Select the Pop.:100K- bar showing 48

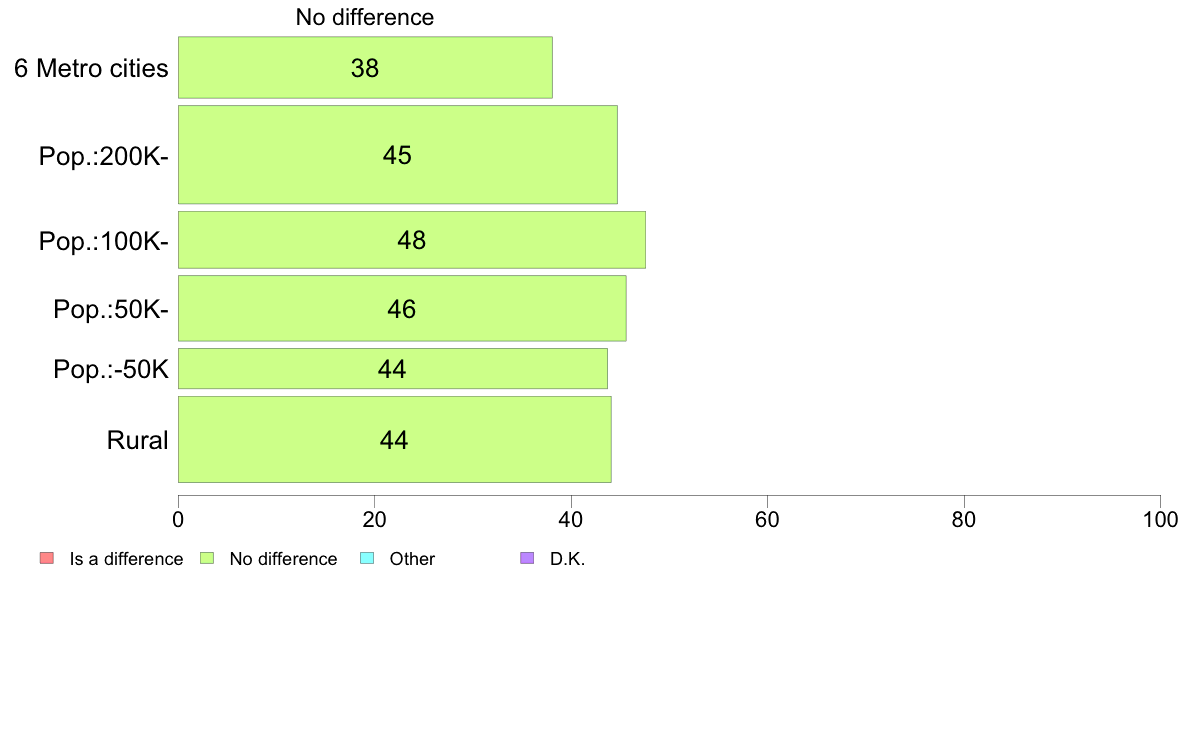point(411,240)
